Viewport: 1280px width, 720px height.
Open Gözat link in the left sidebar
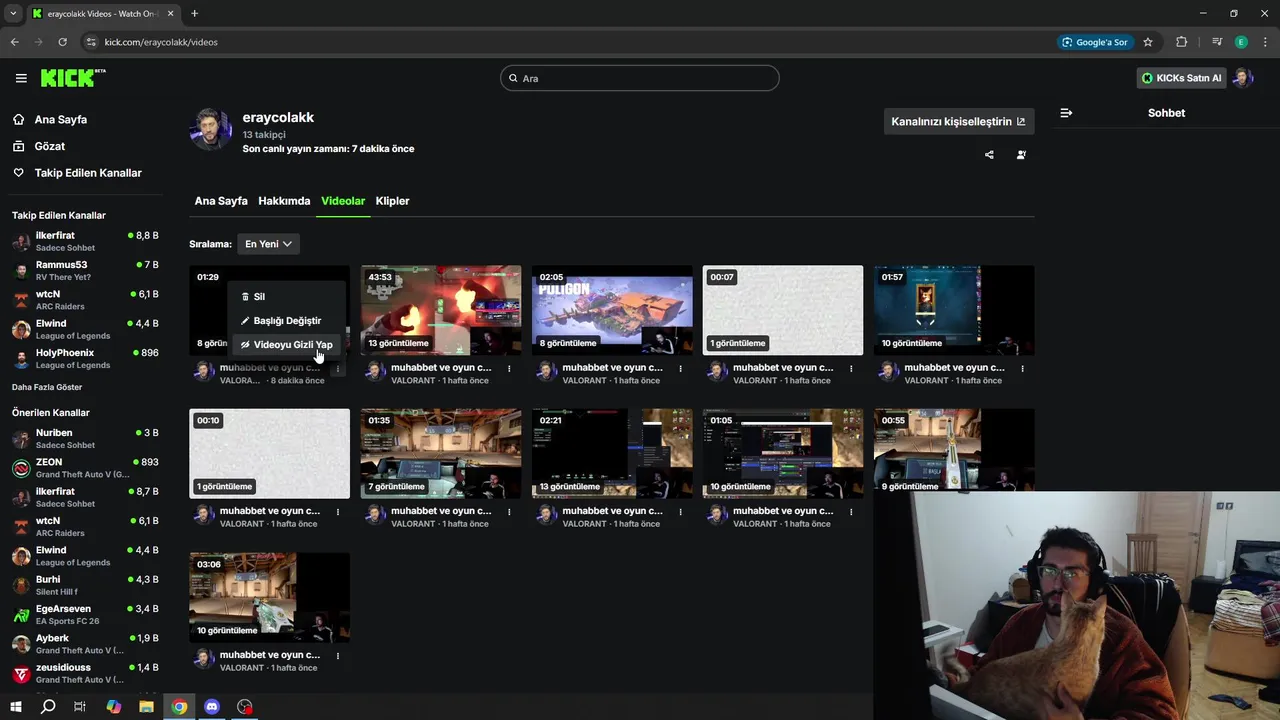tap(50, 146)
